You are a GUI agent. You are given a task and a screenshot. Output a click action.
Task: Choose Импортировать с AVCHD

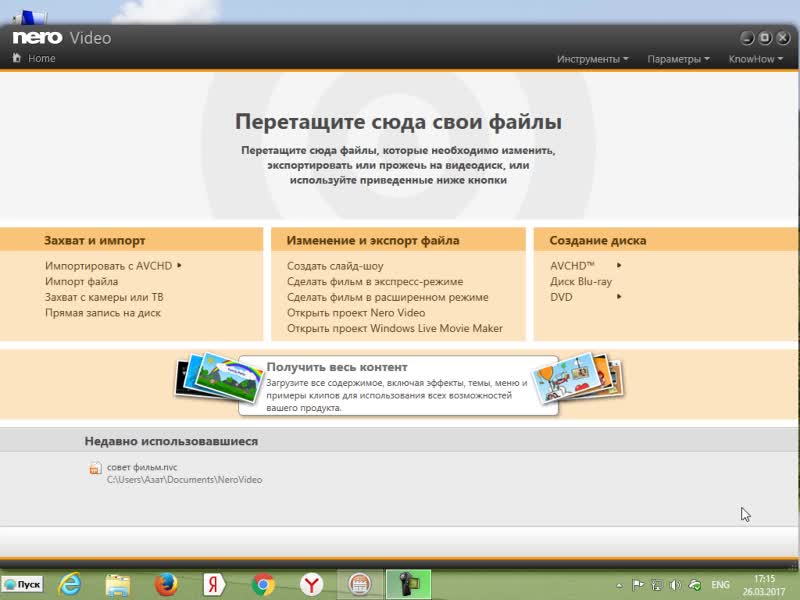point(108,266)
